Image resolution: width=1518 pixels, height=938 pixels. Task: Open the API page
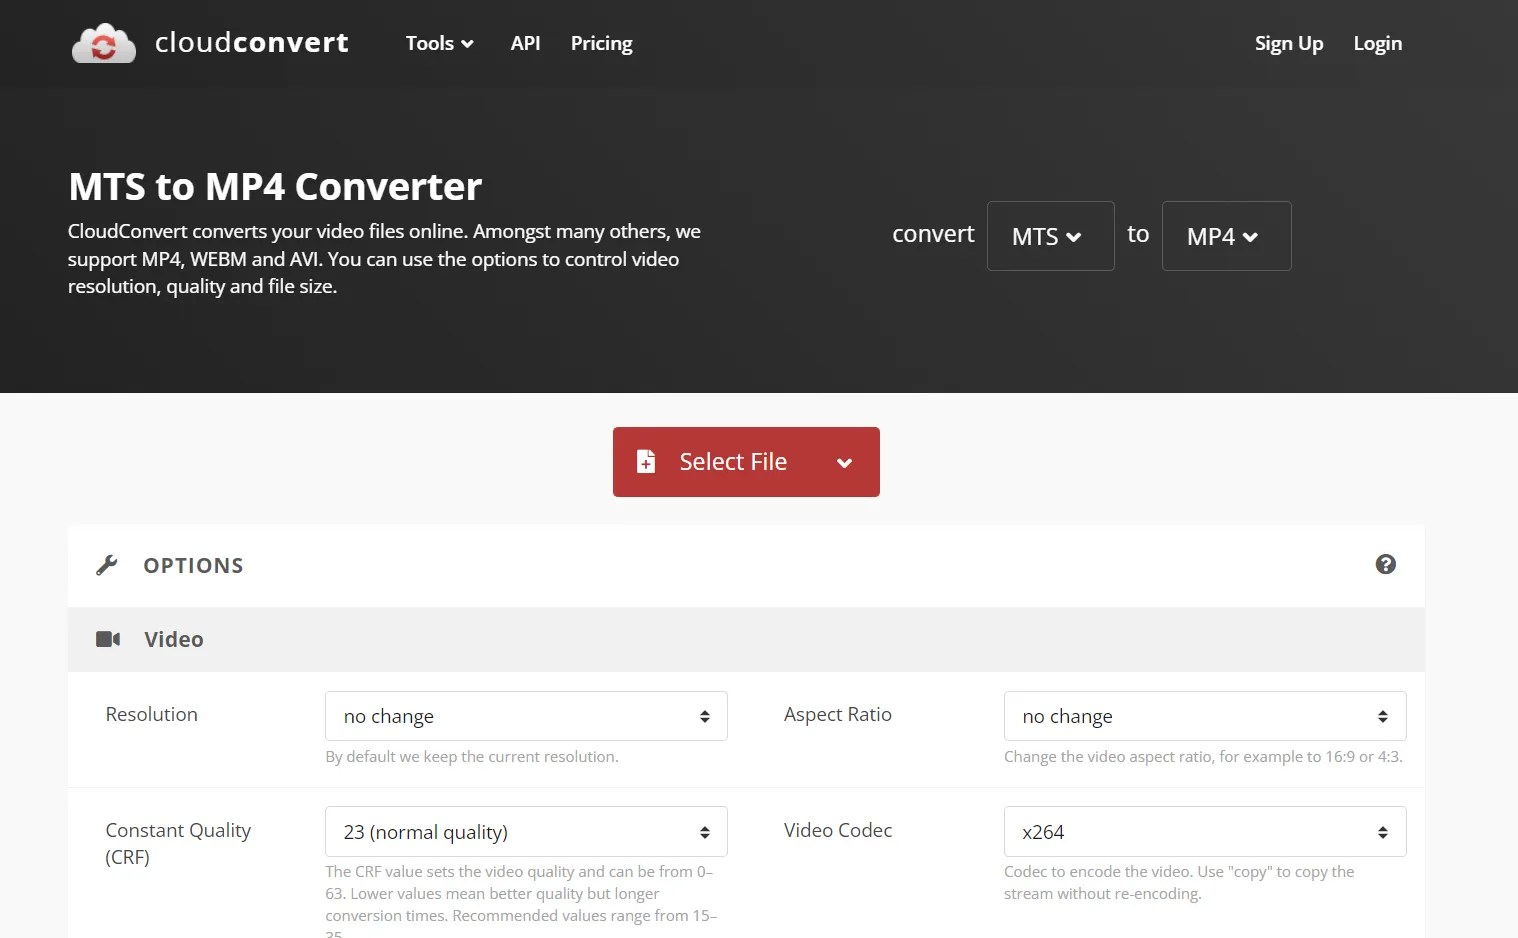pos(525,43)
